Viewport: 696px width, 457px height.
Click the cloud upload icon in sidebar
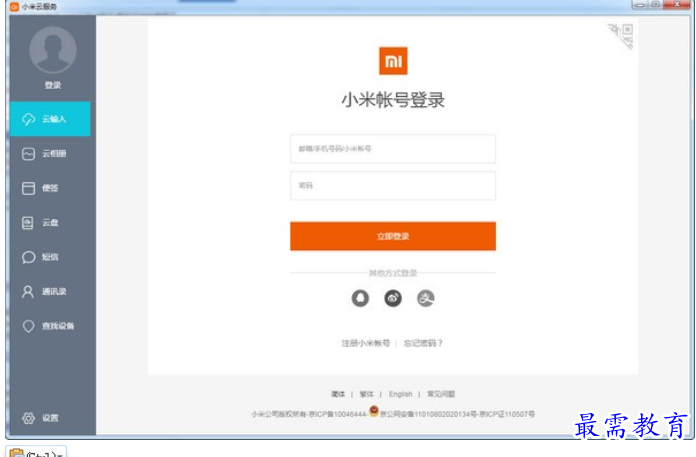[28, 119]
